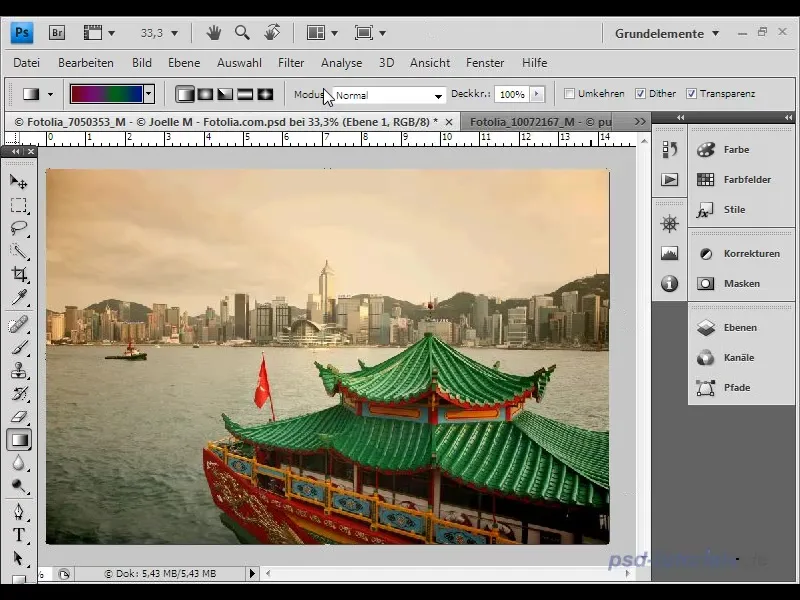This screenshot has height=600, width=800.
Task: Click the Zoom tool in application bar
Action: pyautogui.click(x=242, y=33)
